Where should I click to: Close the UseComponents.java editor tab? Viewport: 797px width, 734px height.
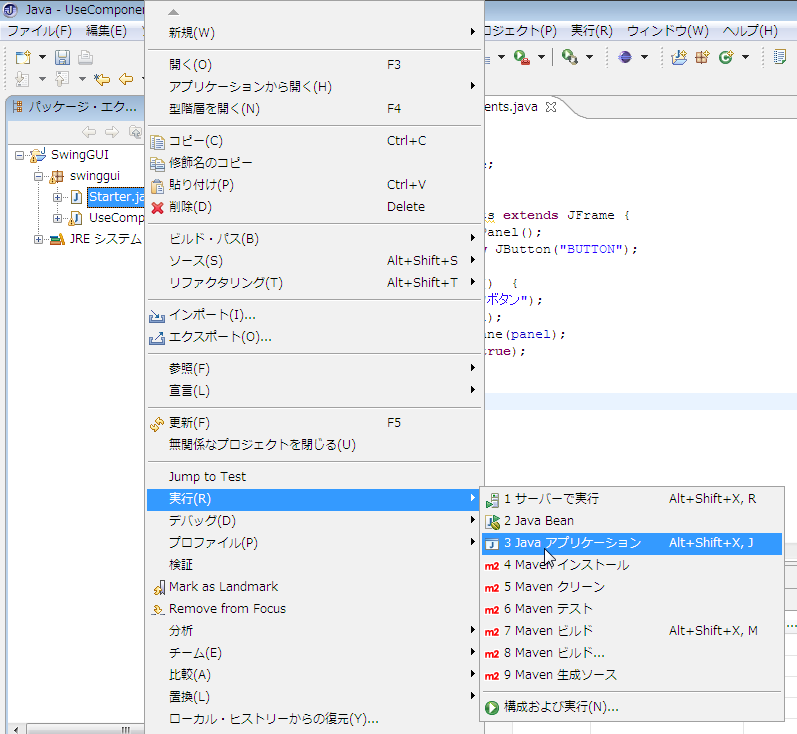550,106
